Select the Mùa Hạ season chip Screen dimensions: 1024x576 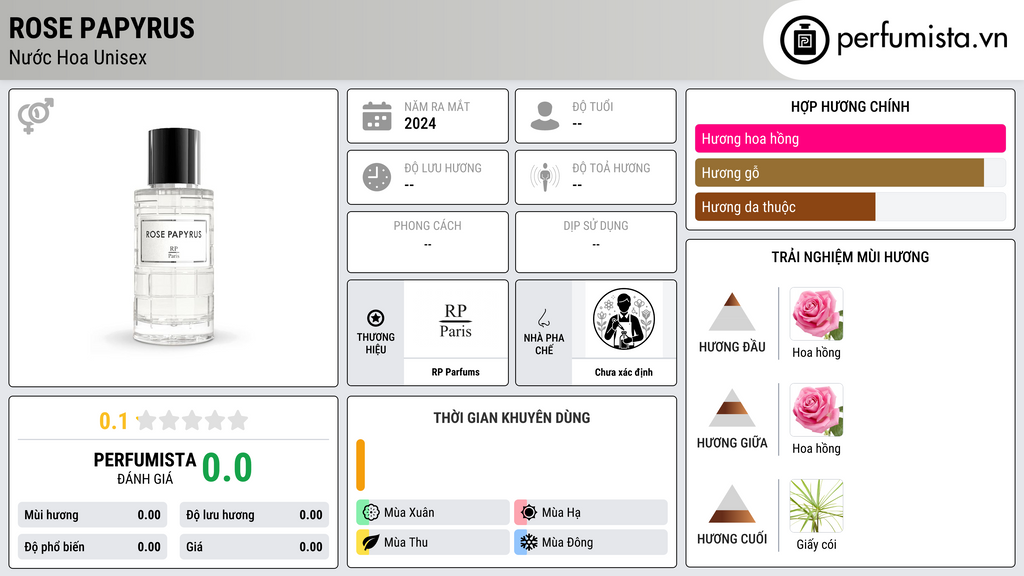click(591, 513)
